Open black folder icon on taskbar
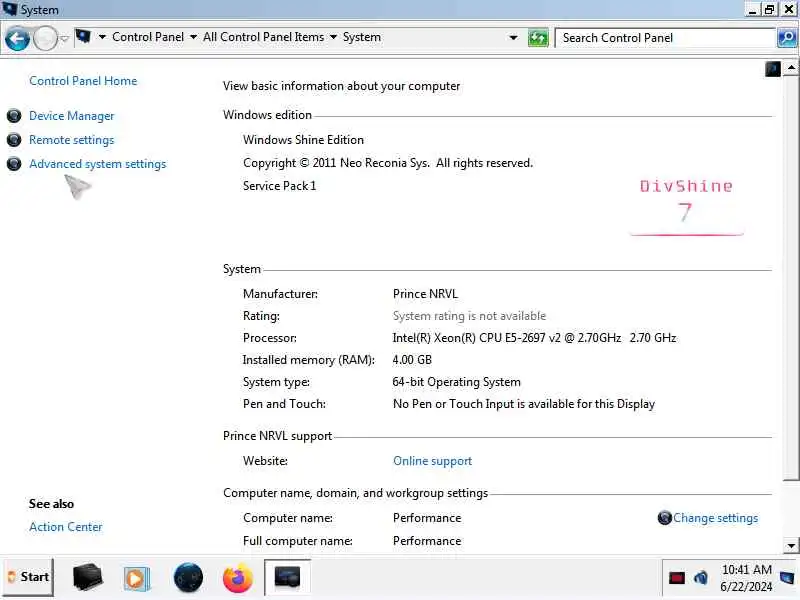The height and width of the screenshot is (600, 800). (88, 578)
